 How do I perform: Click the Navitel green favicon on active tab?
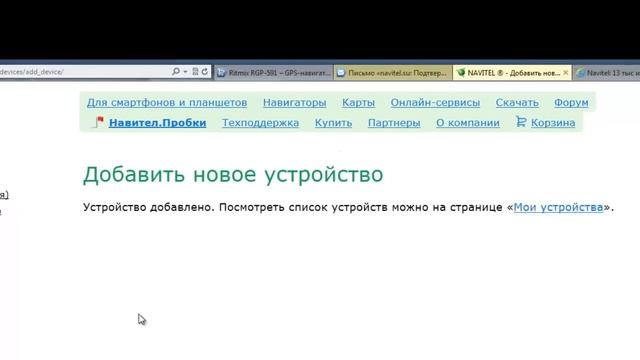[x=461, y=73]
